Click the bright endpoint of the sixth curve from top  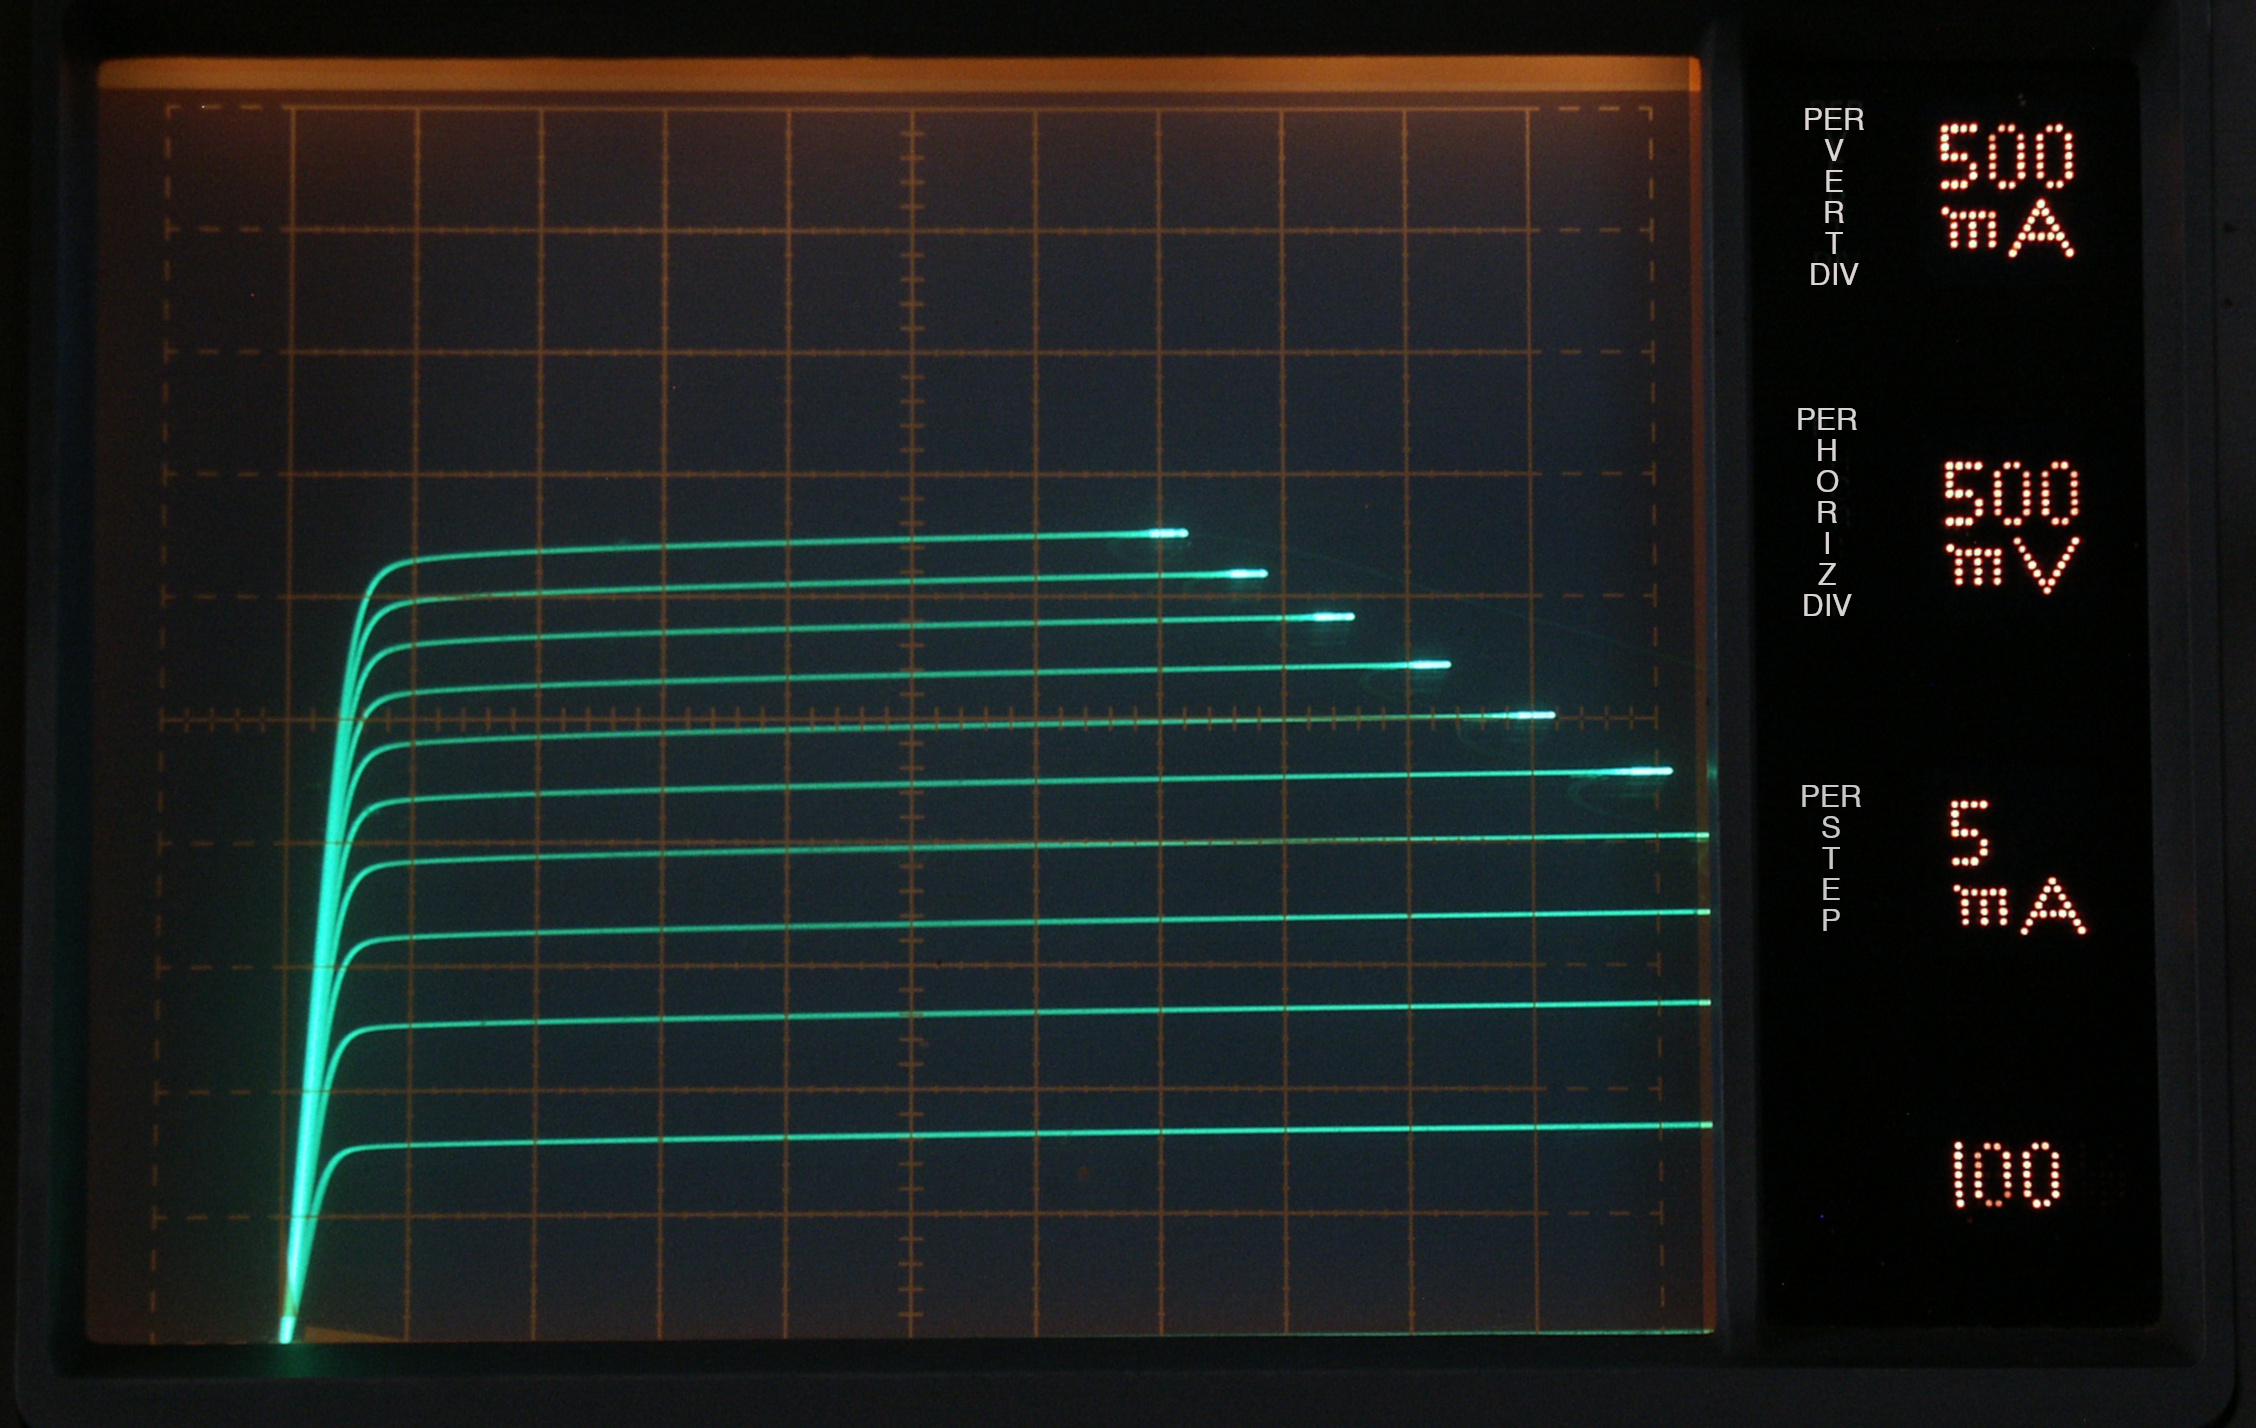click(1650, 771)
